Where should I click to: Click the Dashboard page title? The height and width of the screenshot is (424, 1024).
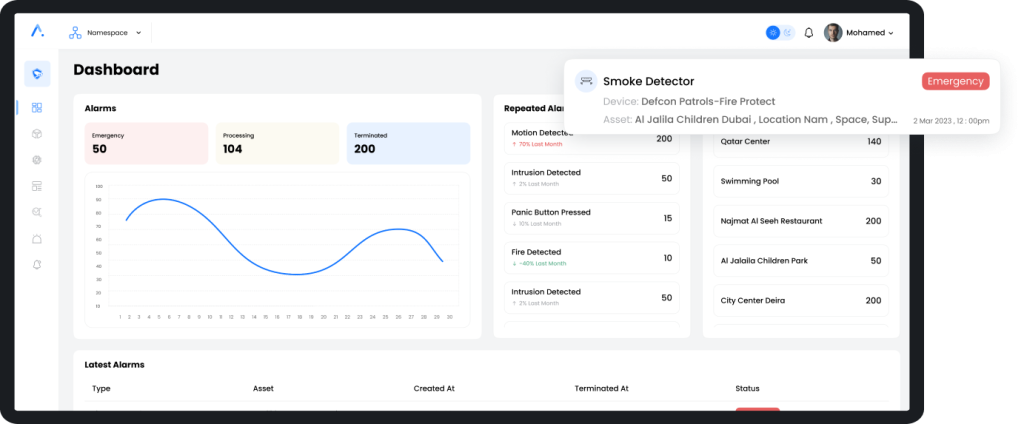[116, 69]
